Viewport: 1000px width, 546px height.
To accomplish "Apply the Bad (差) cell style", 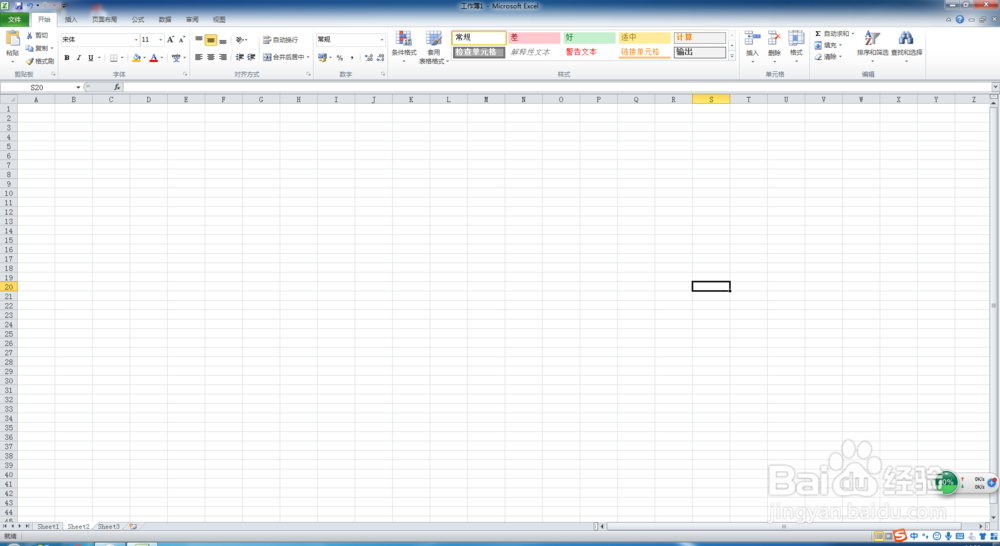I will pyautogui.click(x=534, y=38).
